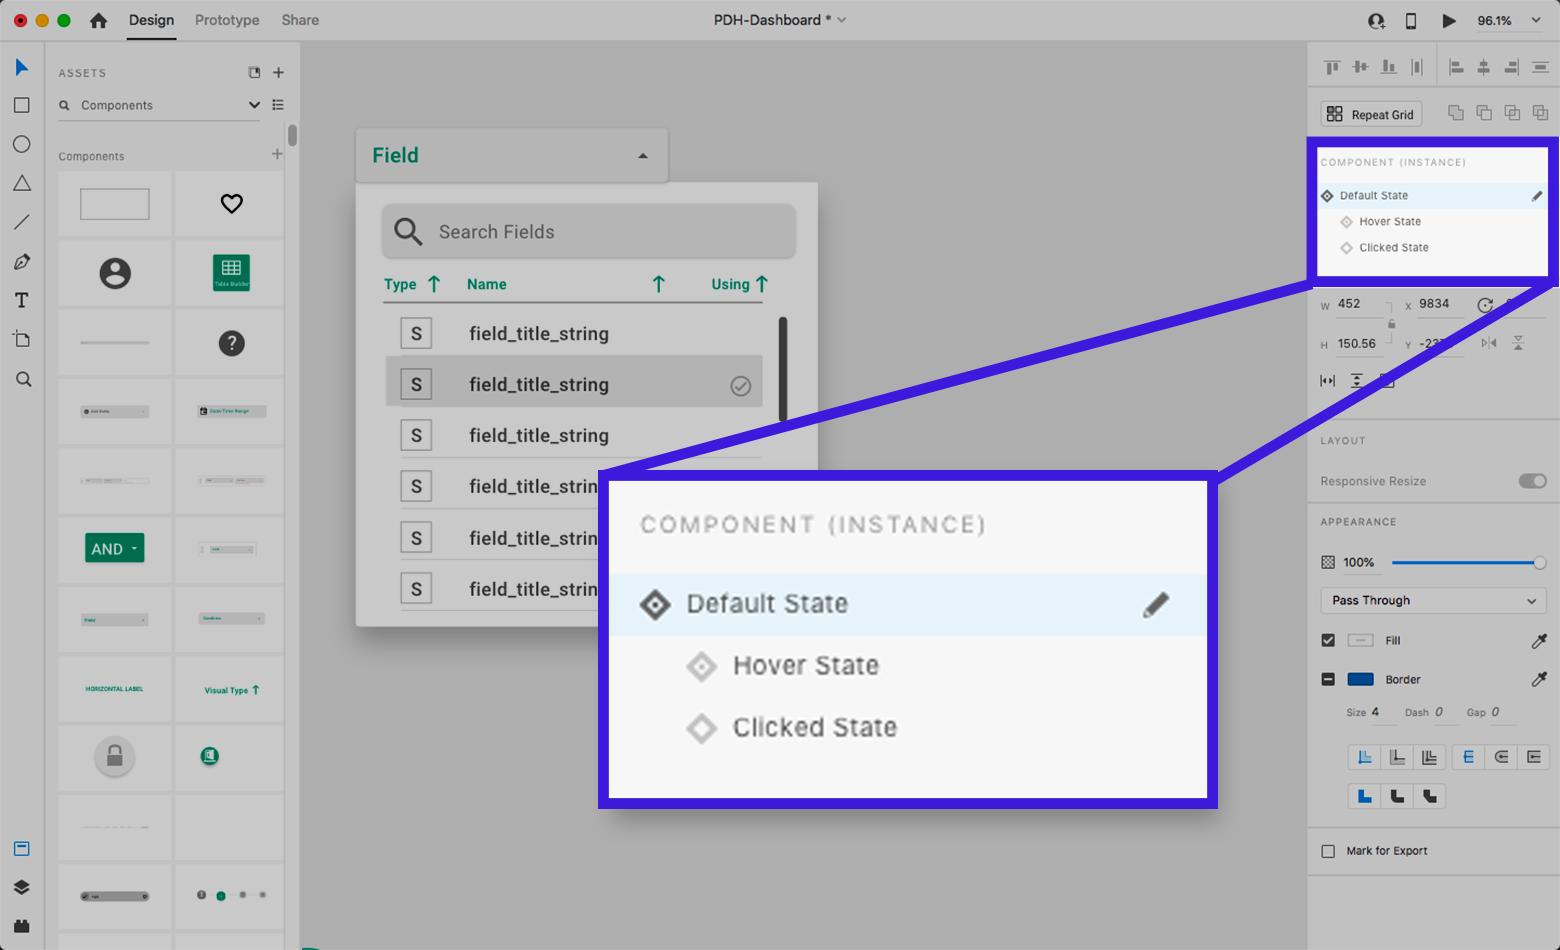Collapse the Field panel header
This screenshot has height=950, width=1560.
[x=642, y=155]
